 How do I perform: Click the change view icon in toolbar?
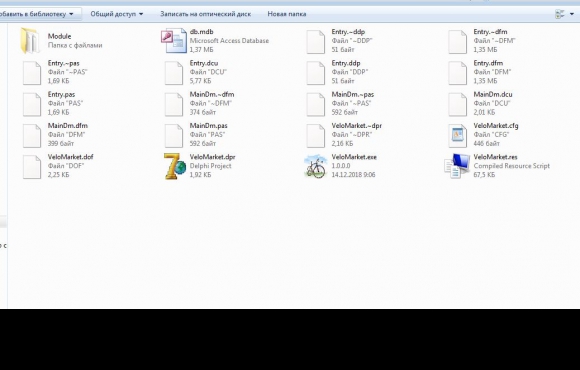(560, 14)
